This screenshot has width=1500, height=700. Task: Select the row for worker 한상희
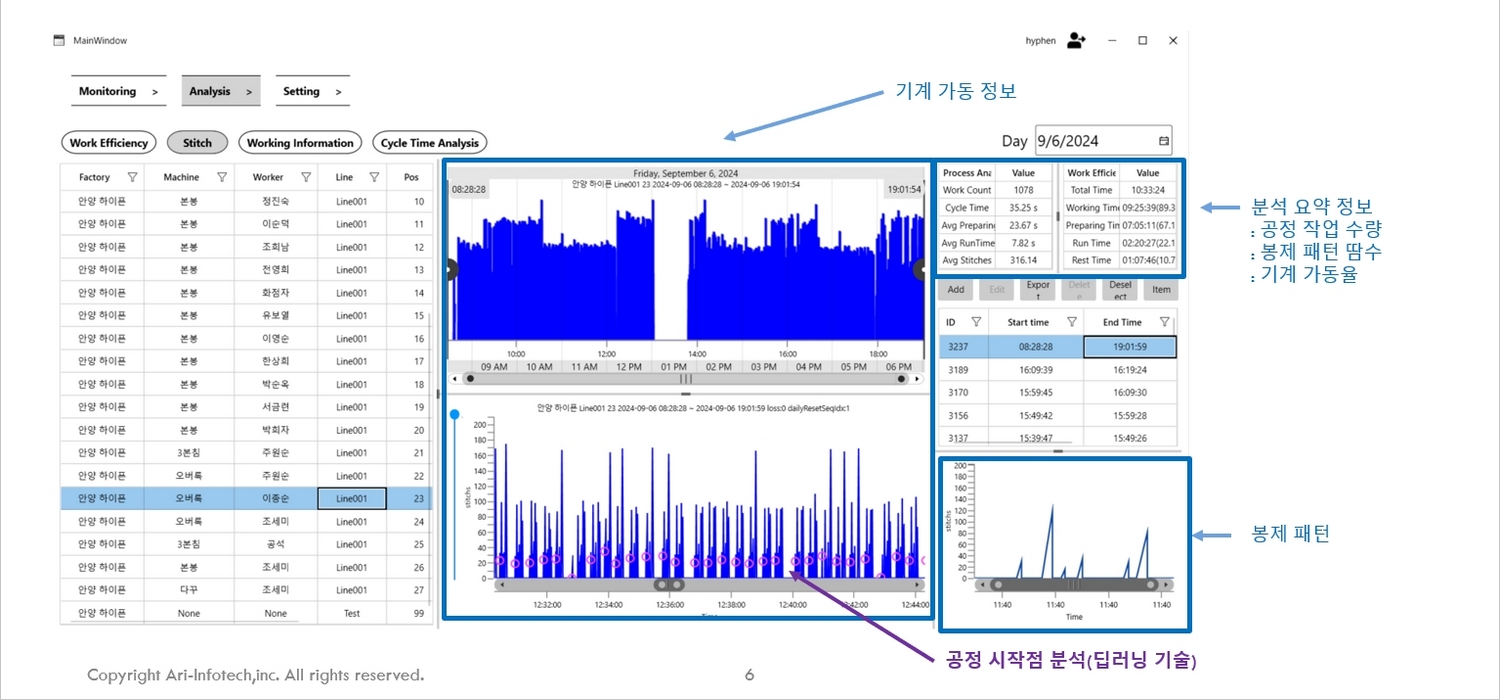246,361
